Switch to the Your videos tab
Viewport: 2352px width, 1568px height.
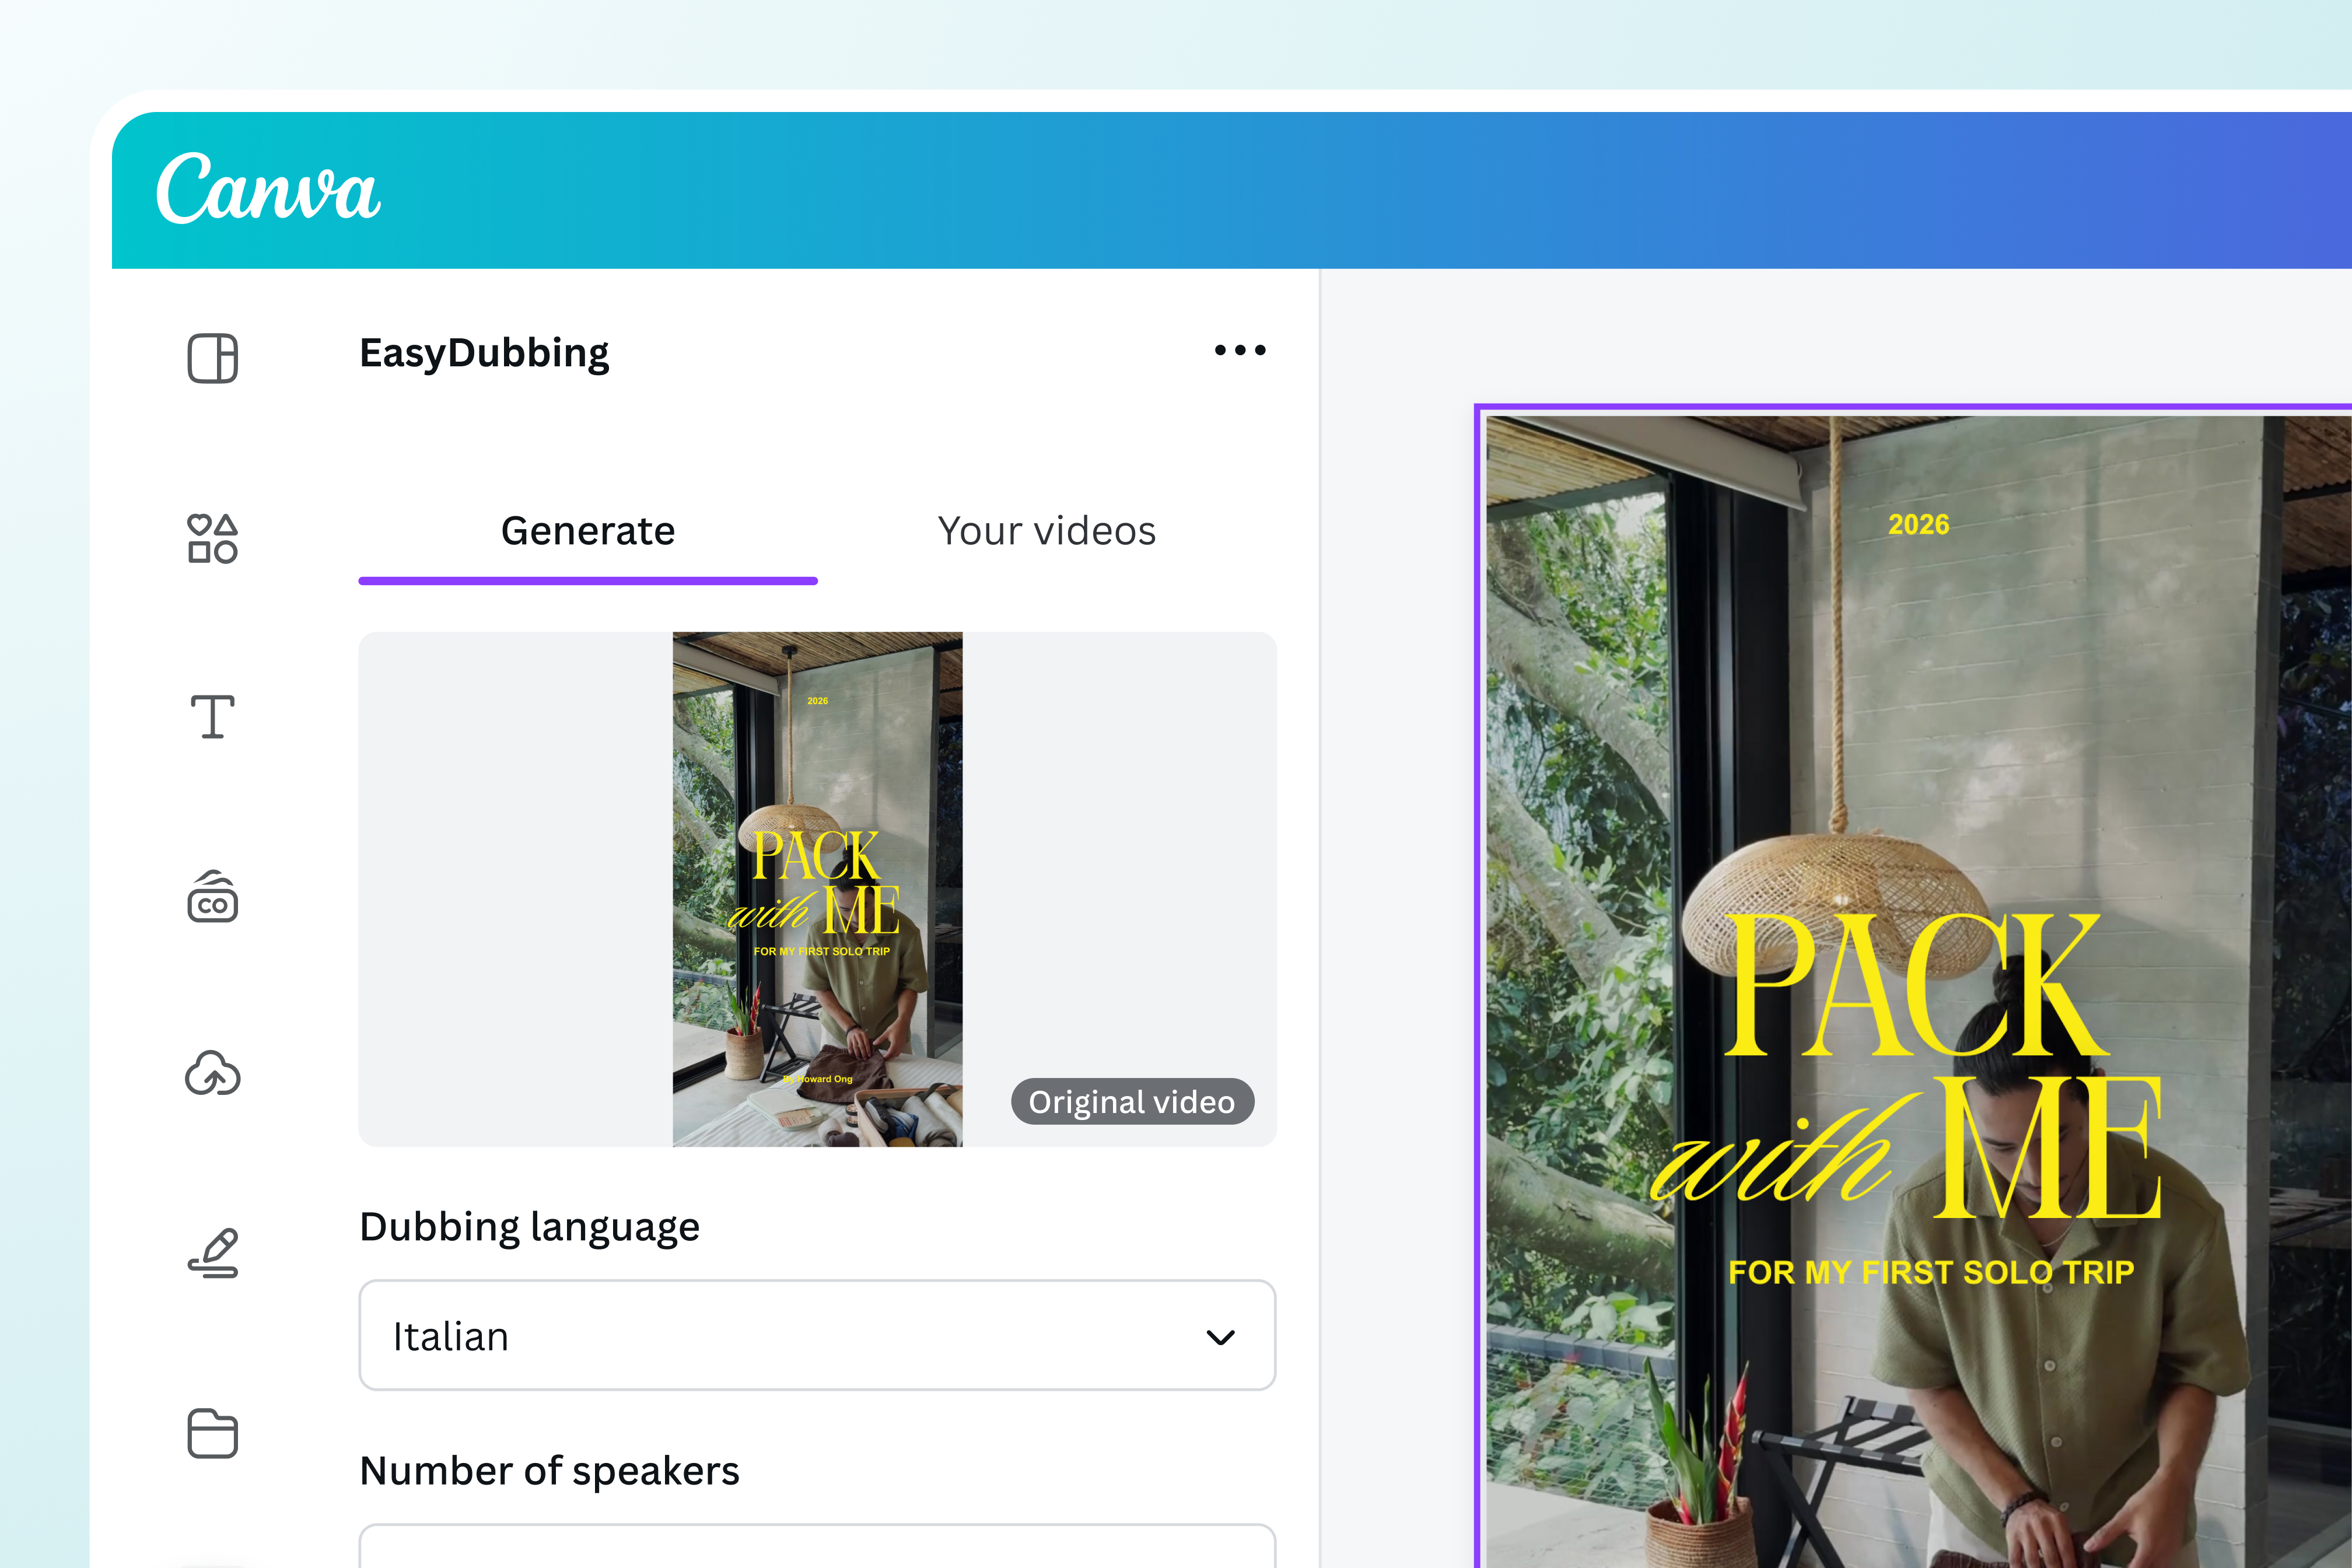pos(1047,531)
